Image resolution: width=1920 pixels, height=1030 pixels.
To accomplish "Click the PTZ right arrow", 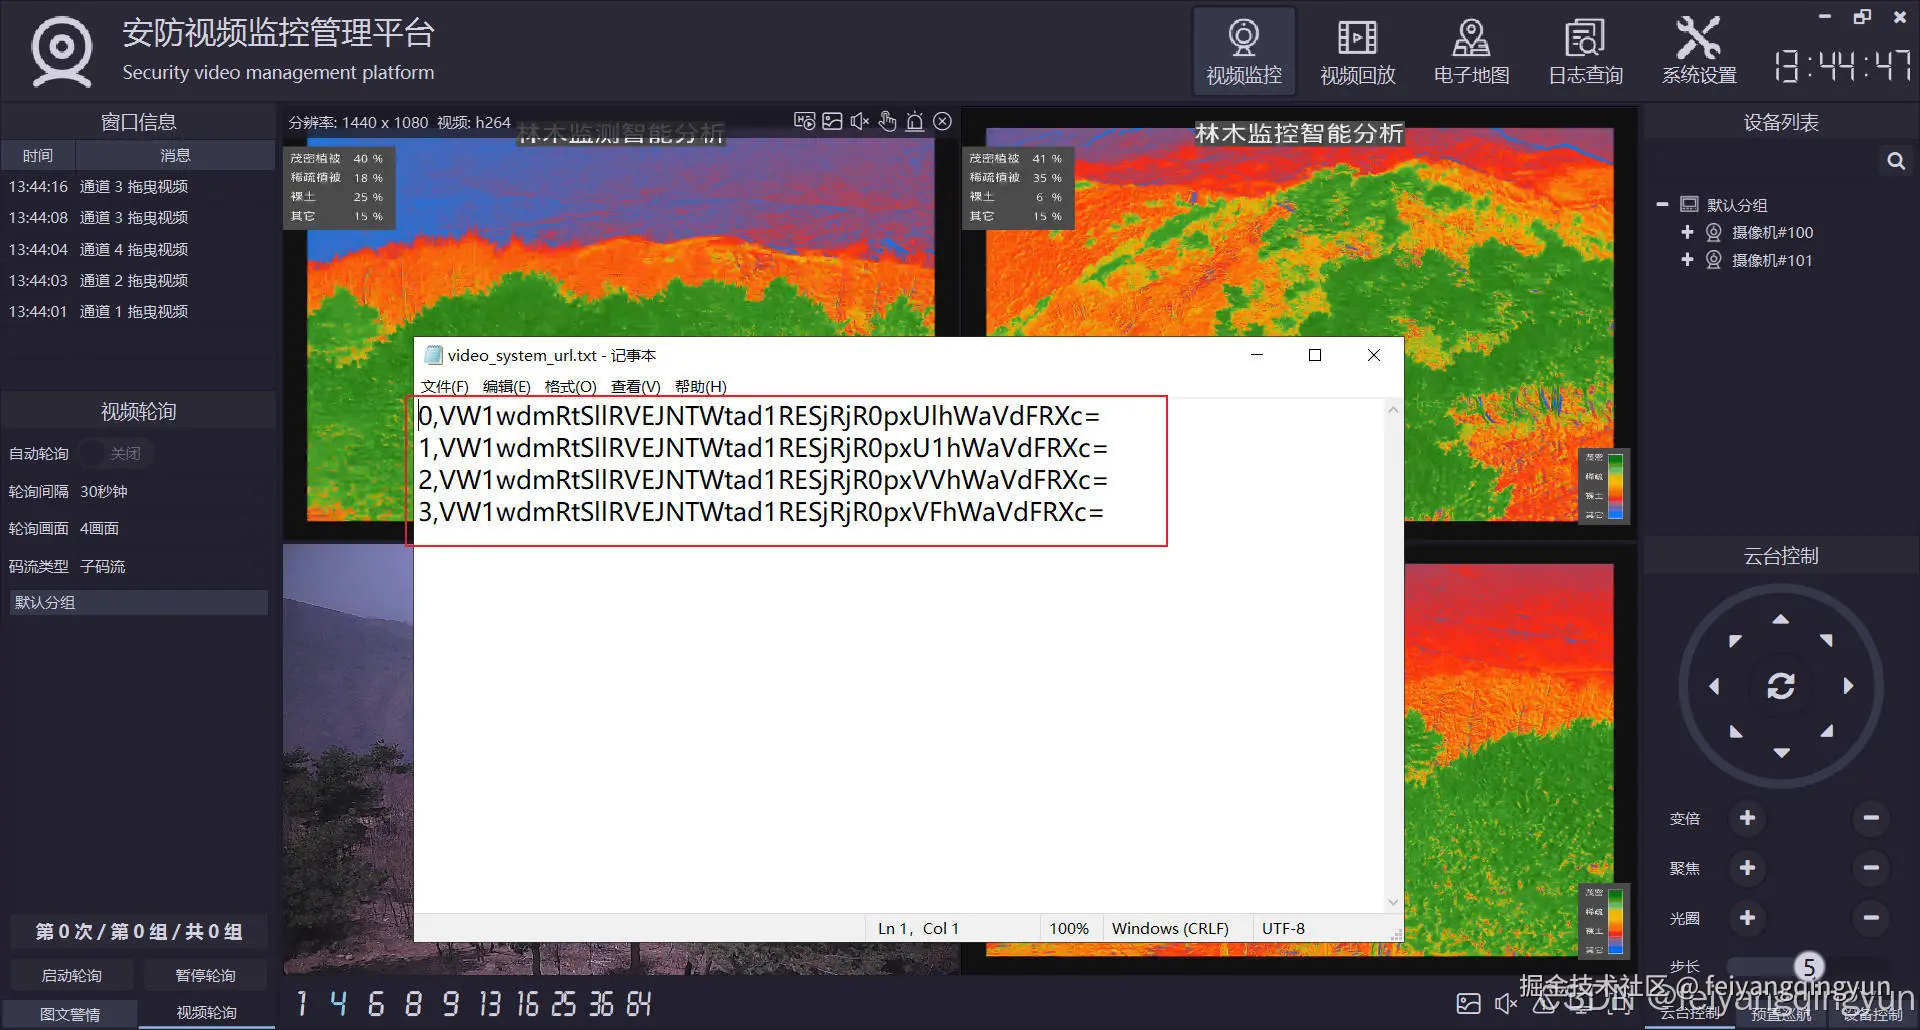I will (1848, 686).
